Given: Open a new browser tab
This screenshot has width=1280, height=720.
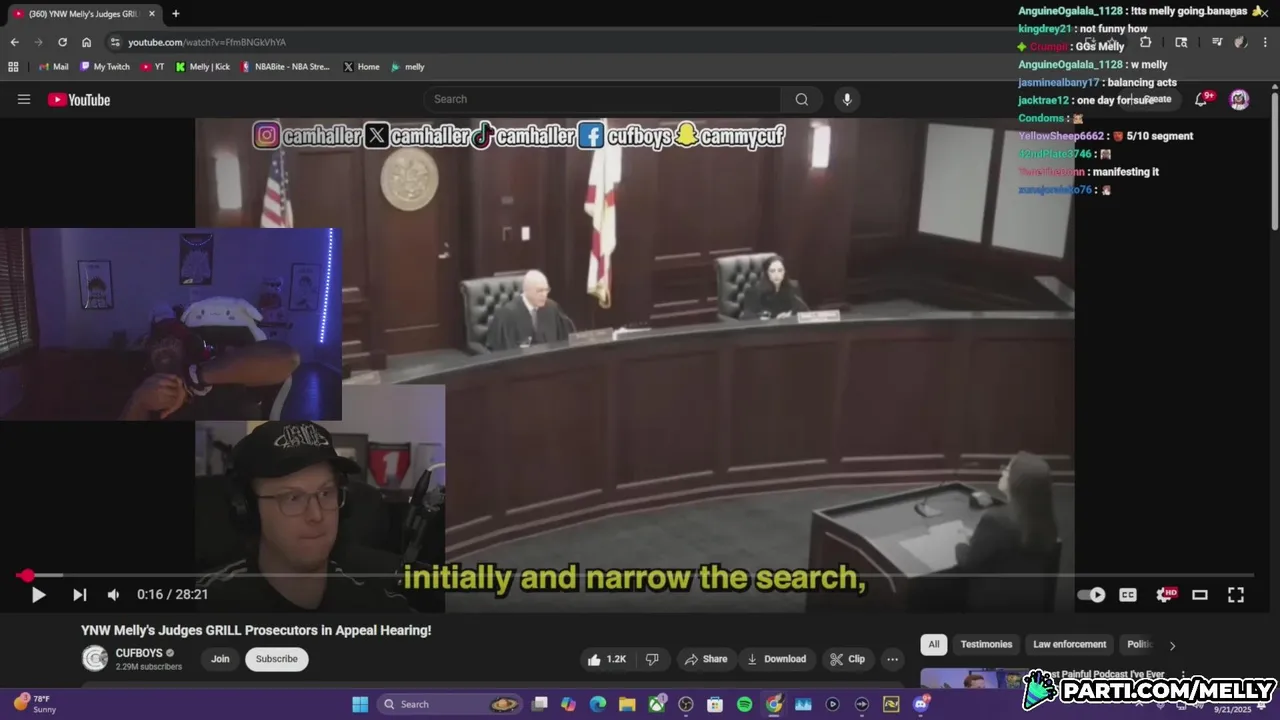Looking at the screenshot, I should pos(175,14).
